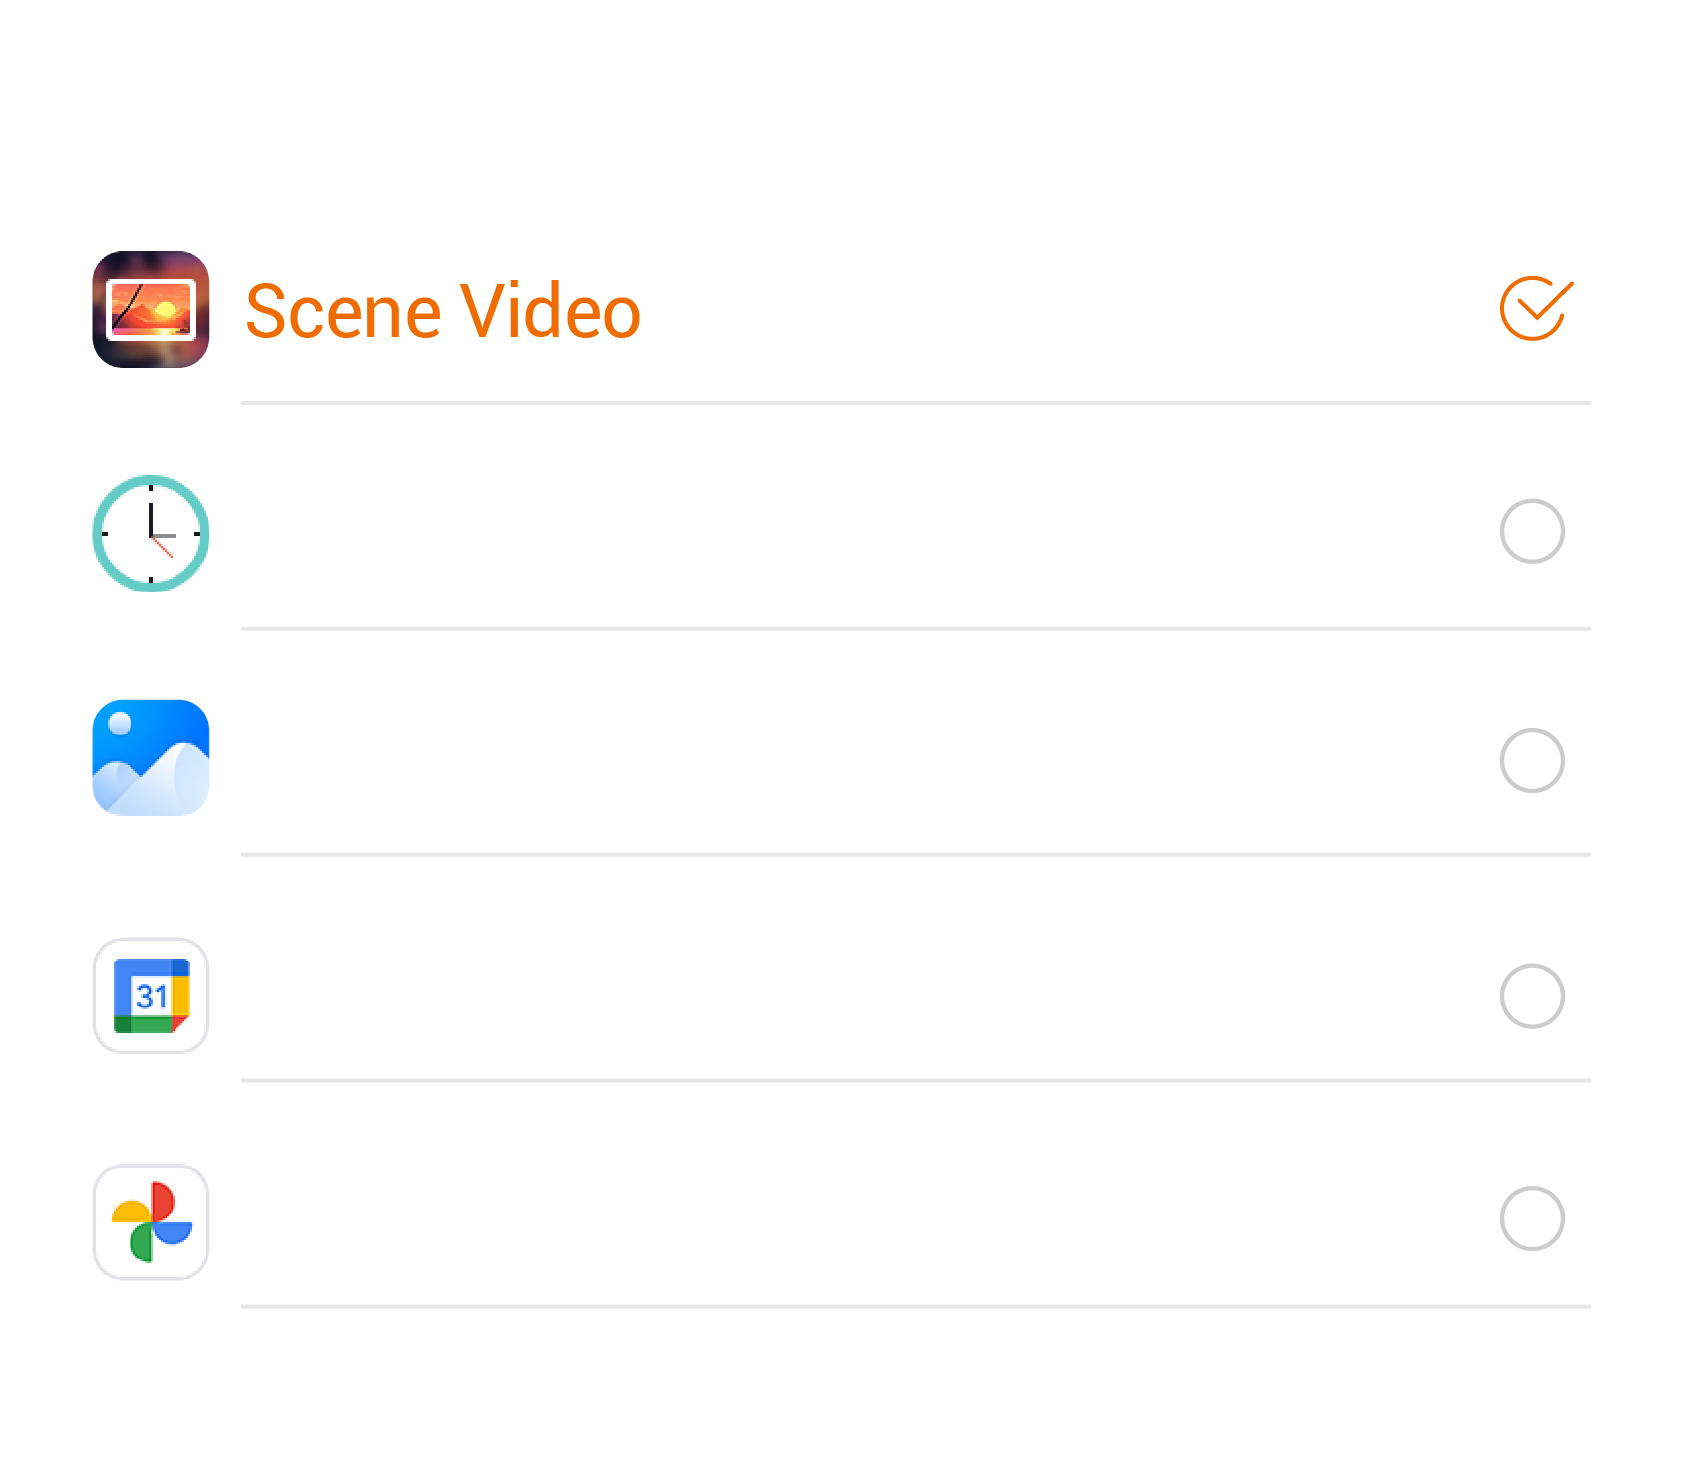Image resolution: width=1684 pixels, height=1466 pixels.
Task: Click the Google Photos pinwheel icon
Action: click(150, 1221)
